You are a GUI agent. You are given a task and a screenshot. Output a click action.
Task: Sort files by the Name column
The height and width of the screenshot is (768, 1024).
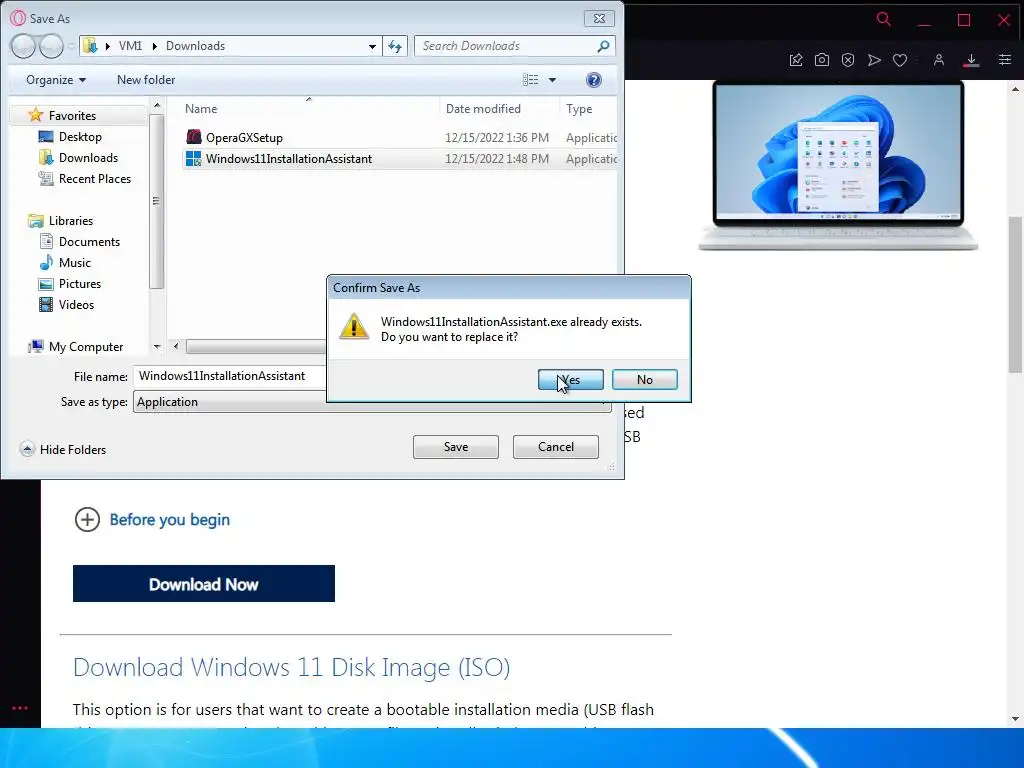coord(200,109)
